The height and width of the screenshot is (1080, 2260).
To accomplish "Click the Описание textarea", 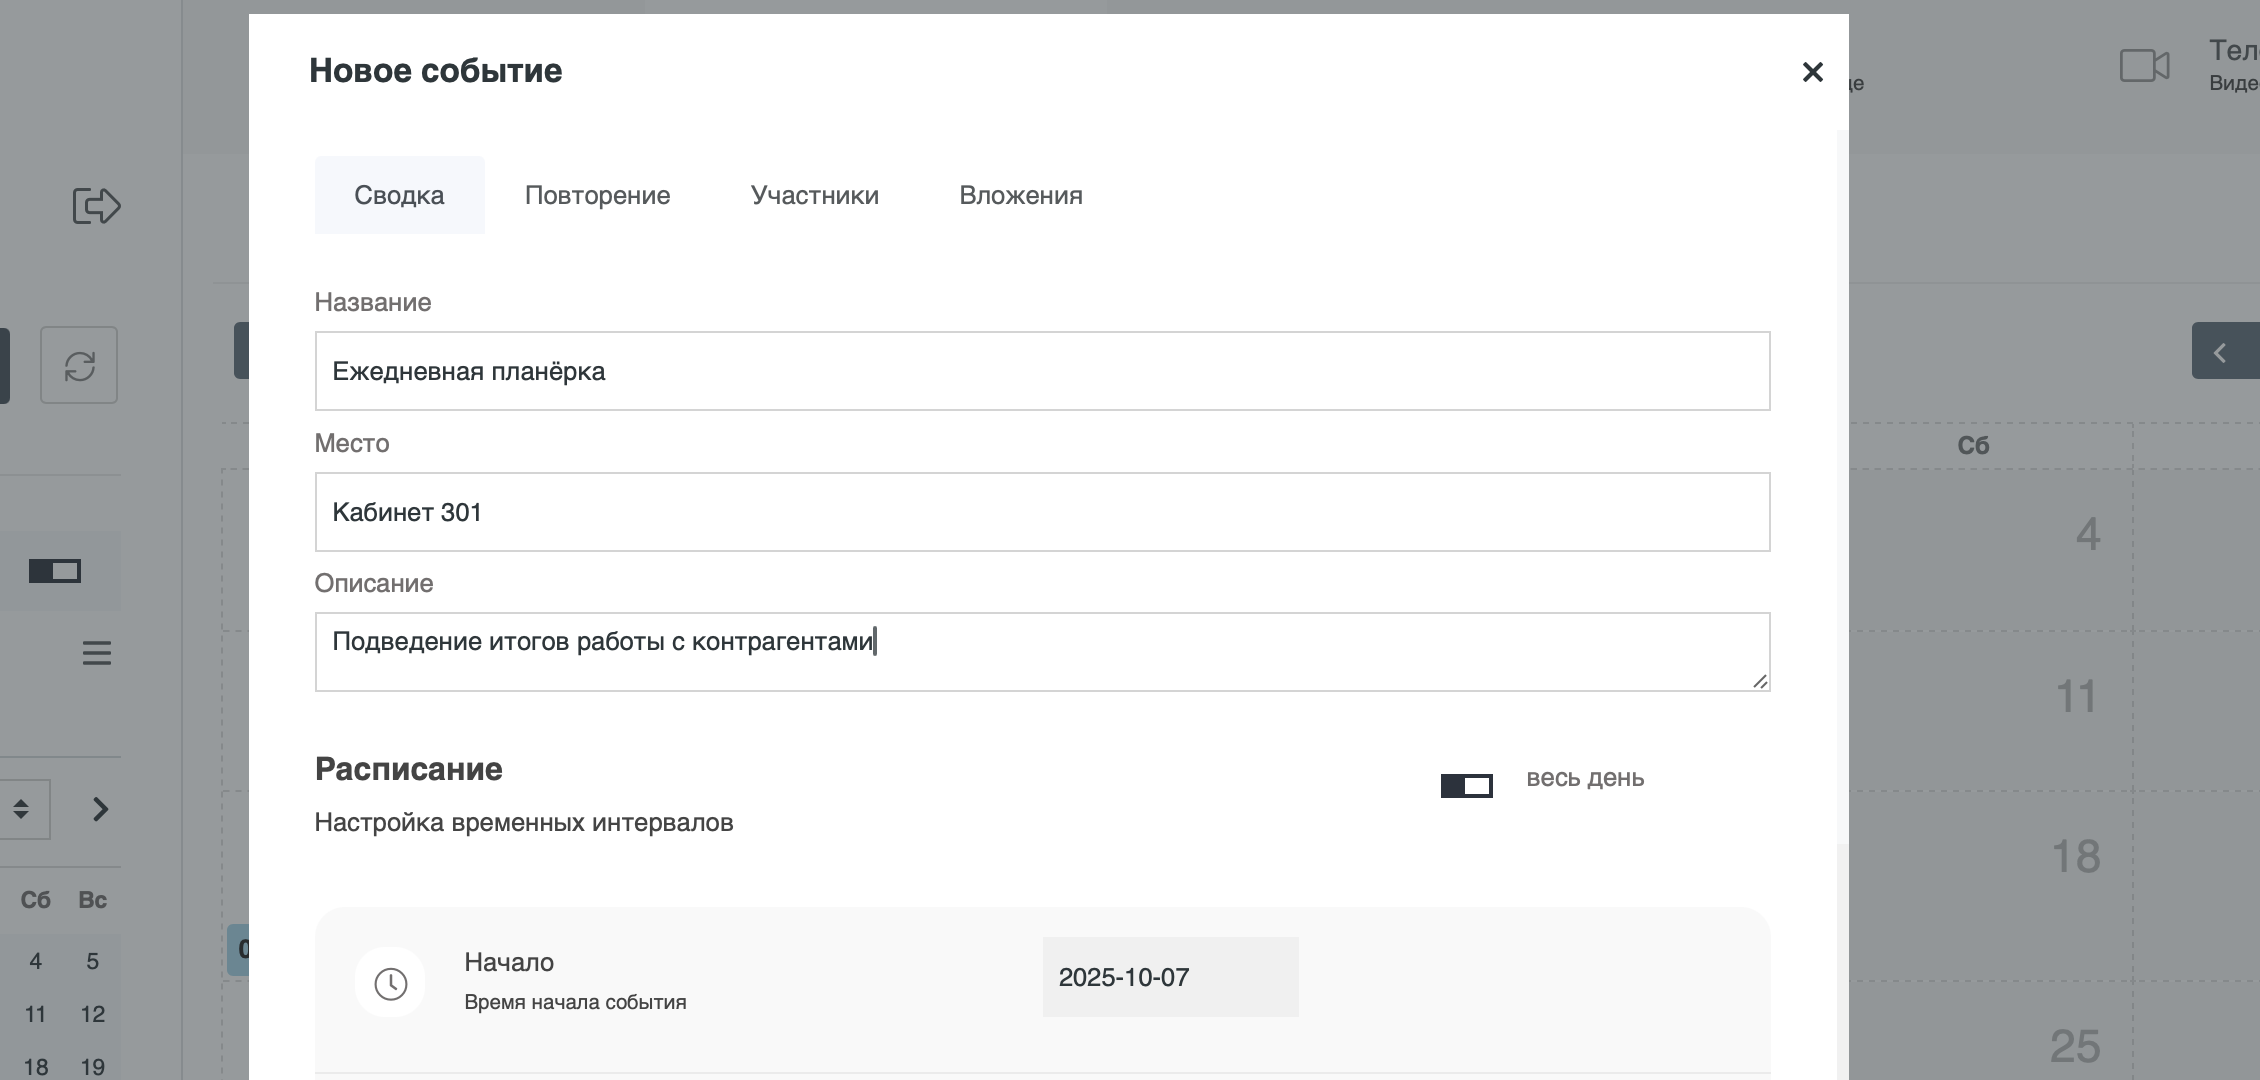I will pos(1041,652).
